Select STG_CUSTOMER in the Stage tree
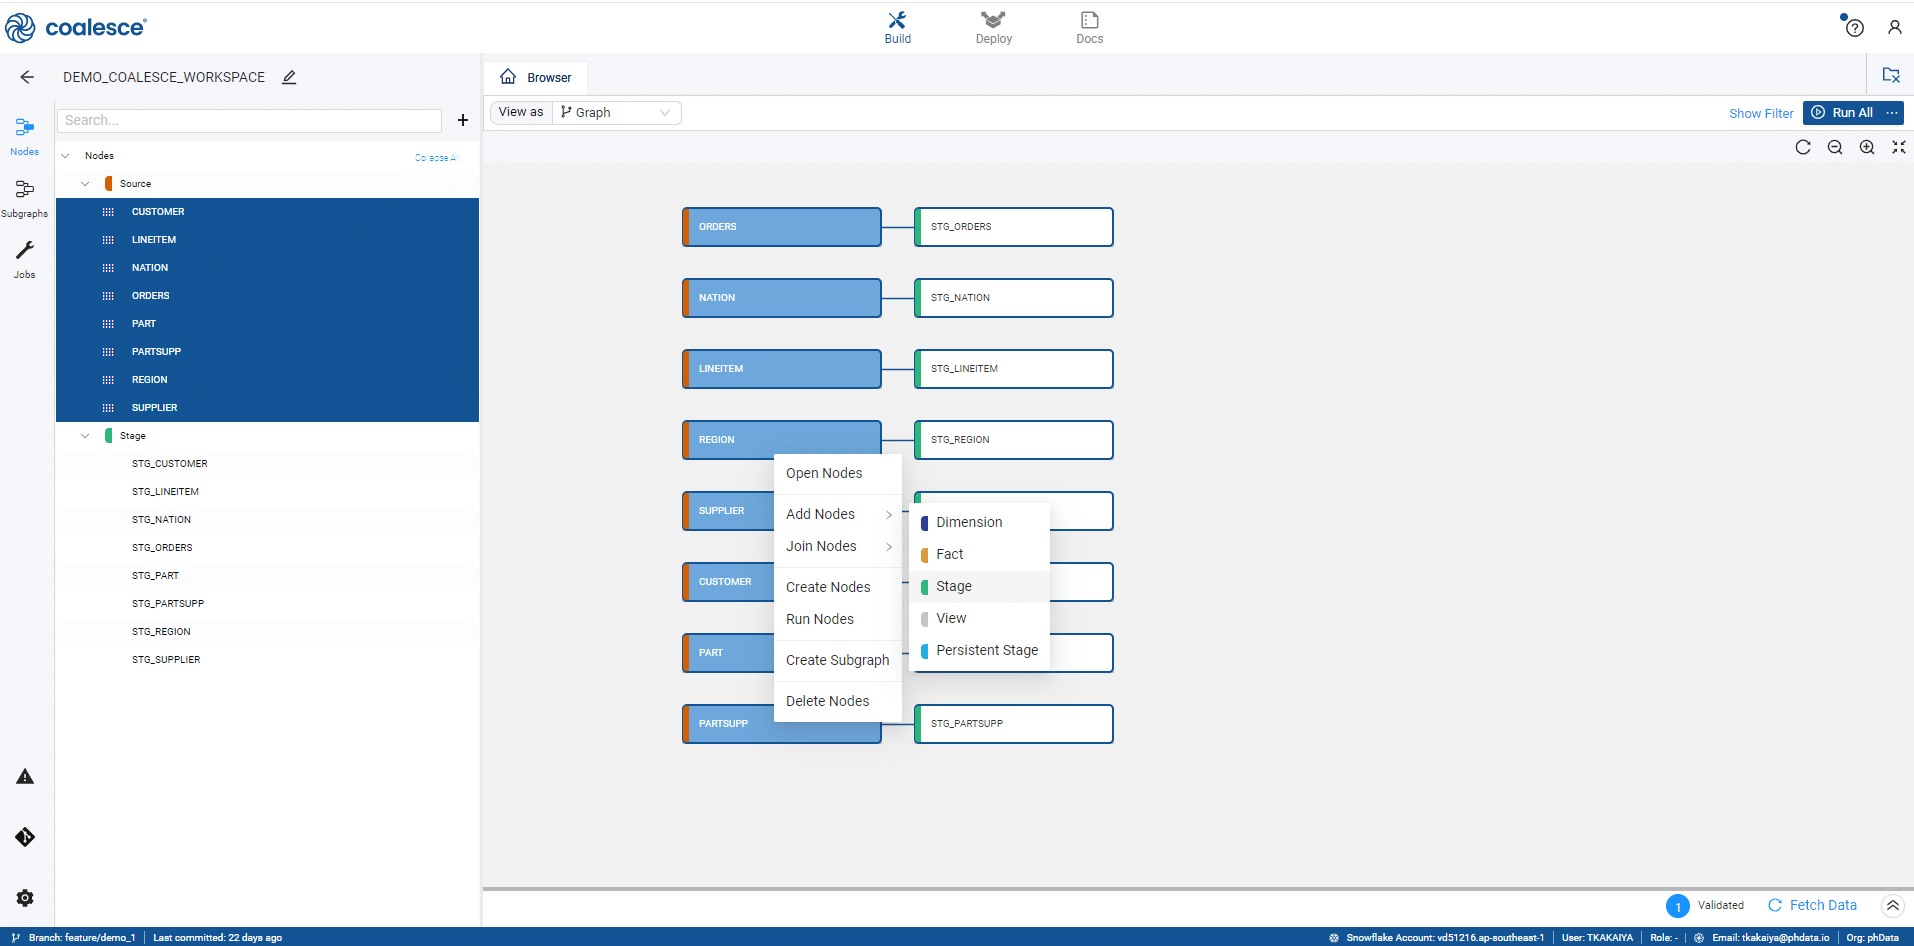The image size is (1914, 946). (x=267, y=464)
